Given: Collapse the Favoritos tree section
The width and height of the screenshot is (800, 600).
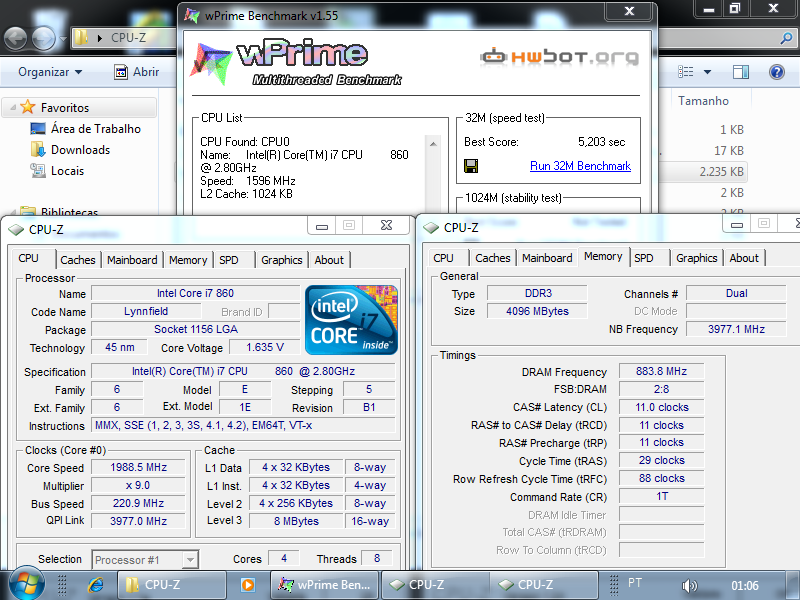Looking at the screenshot, I should (x=13, y=108).
